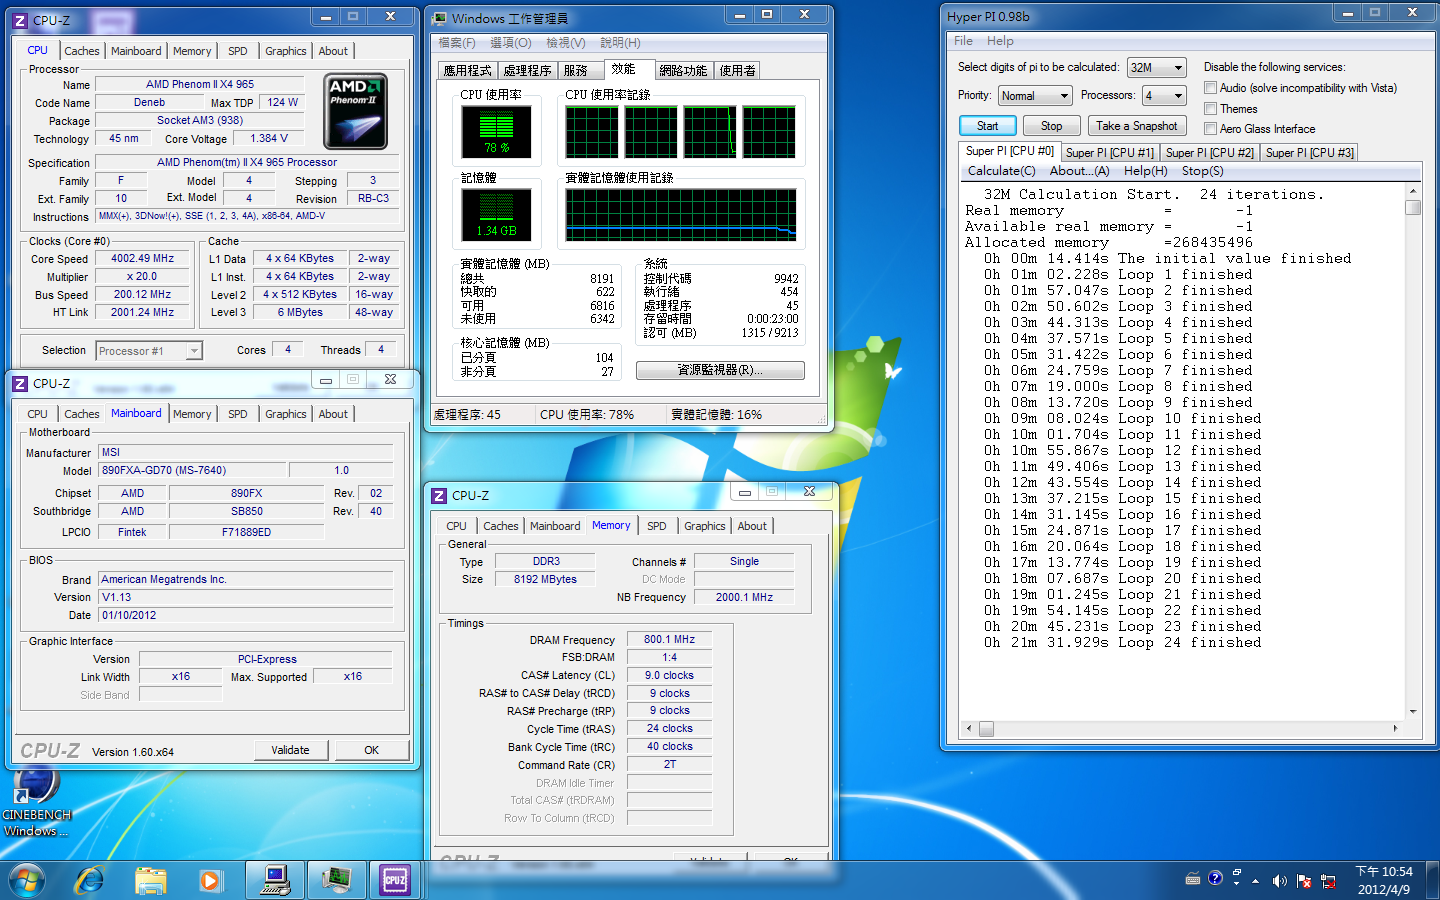
Task: Click the memory 1.34 GB gauge
Action: coord(496,214)
